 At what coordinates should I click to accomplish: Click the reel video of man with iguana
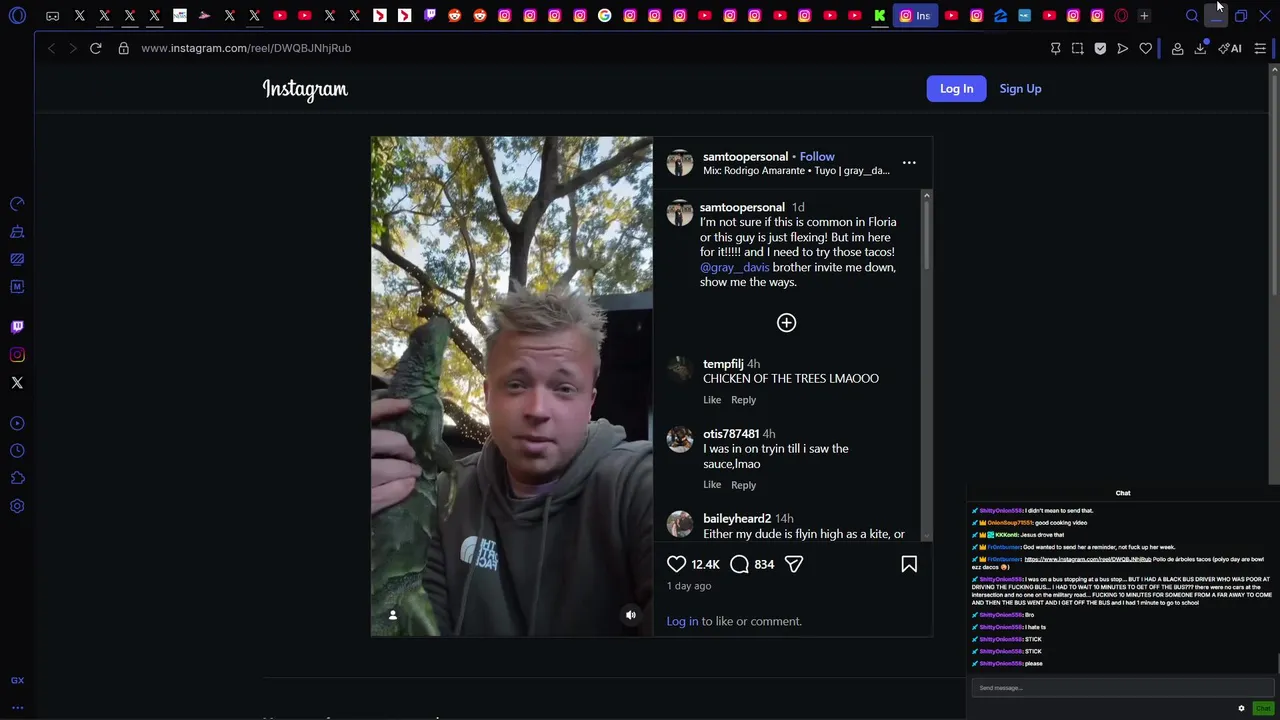click(x=512, y=386)
